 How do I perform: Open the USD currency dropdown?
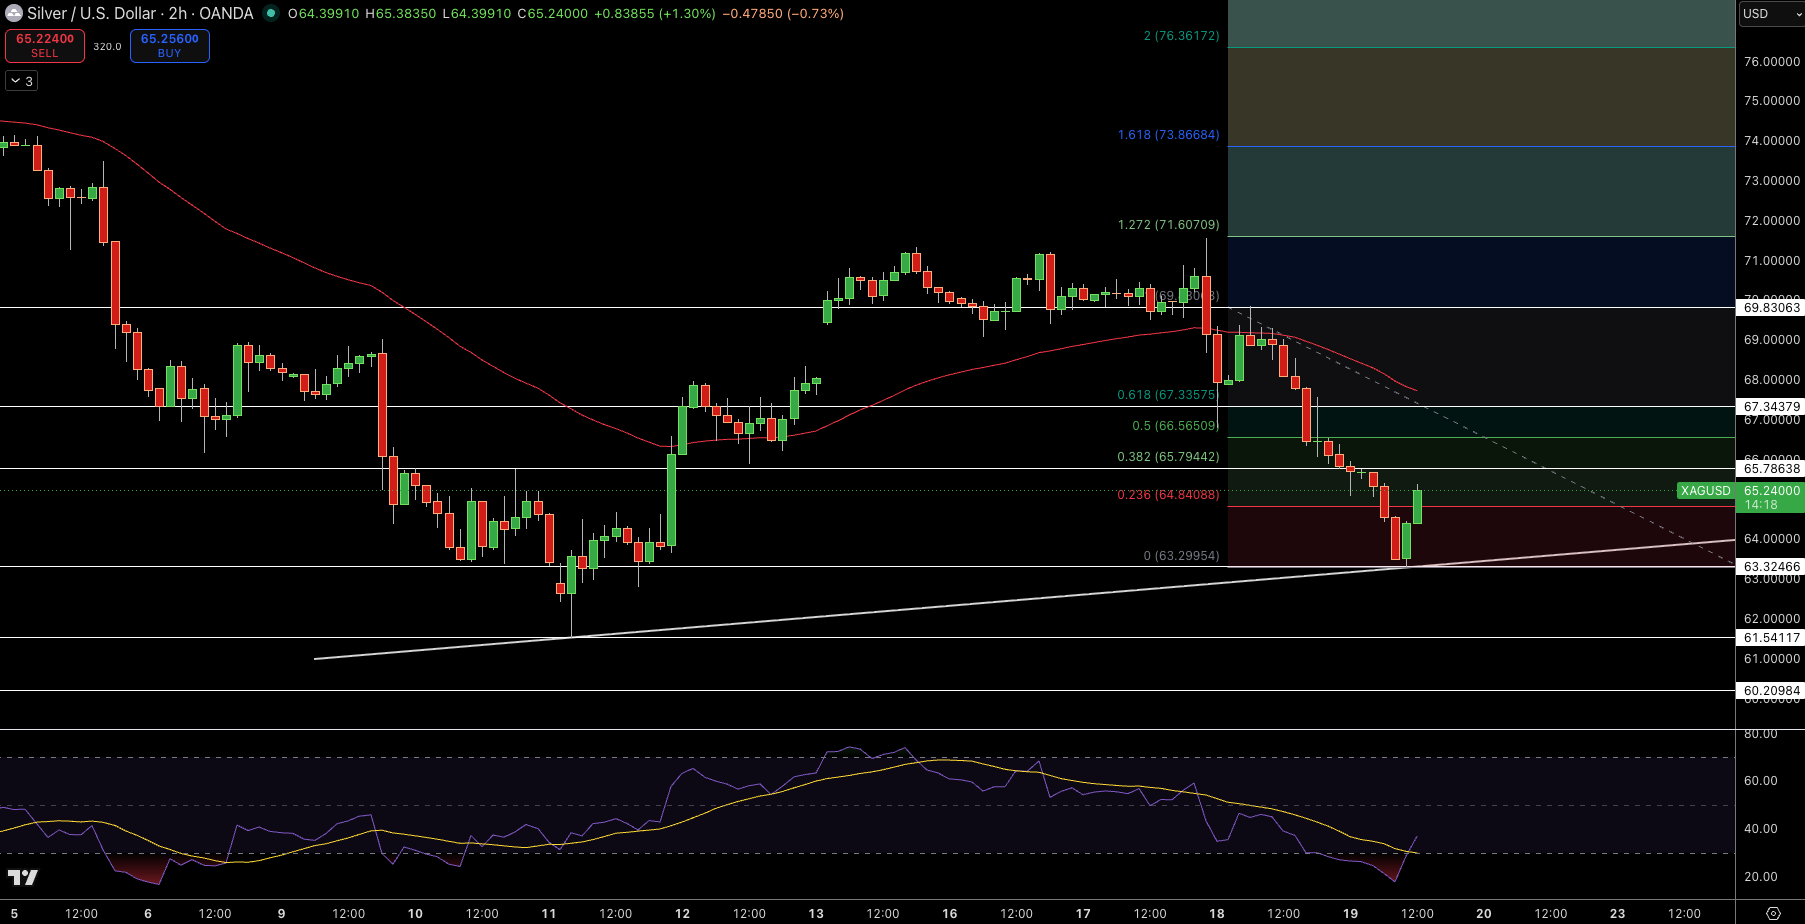tap(1771, 13)
